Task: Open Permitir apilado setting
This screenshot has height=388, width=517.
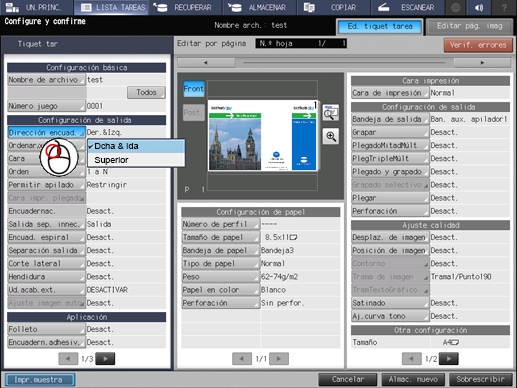Action: [x=46, y=185]
